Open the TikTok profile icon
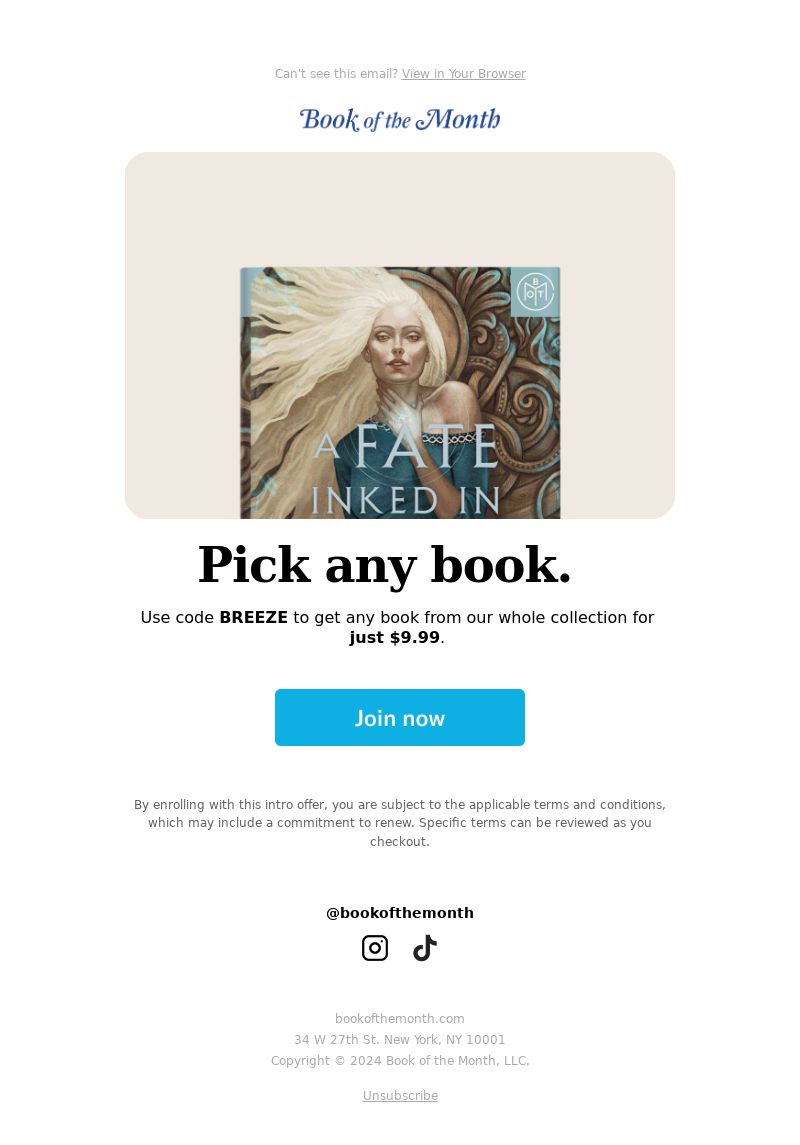This screenshot has height=1145, width=800. [x=425, y=948]
